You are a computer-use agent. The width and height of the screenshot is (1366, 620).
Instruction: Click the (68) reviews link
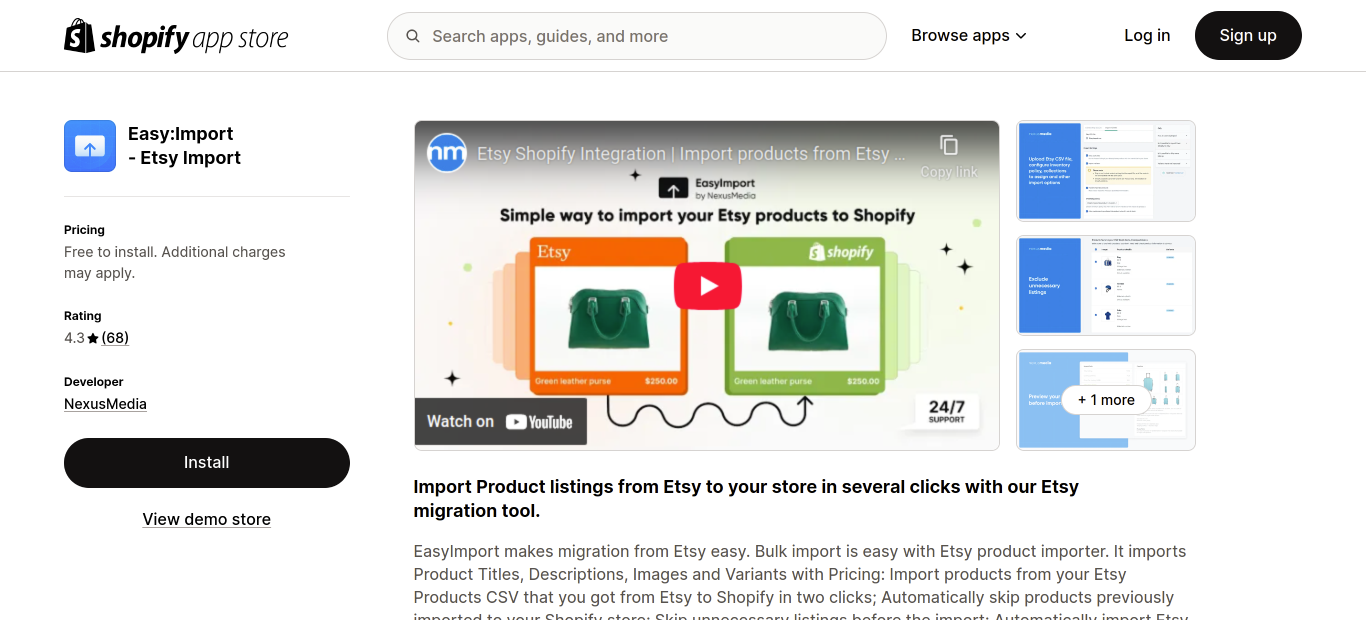coord(114,337)
